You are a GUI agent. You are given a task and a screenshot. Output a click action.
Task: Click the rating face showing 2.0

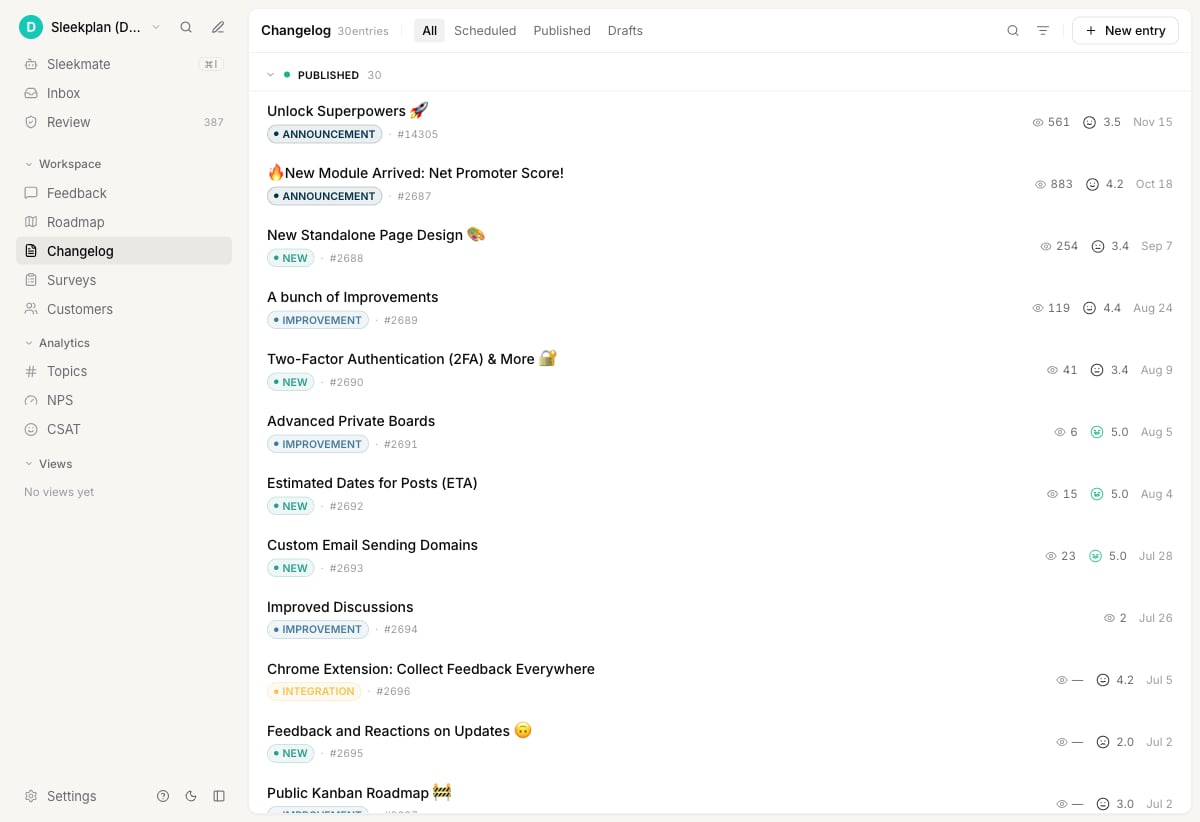coord(1103,742)
